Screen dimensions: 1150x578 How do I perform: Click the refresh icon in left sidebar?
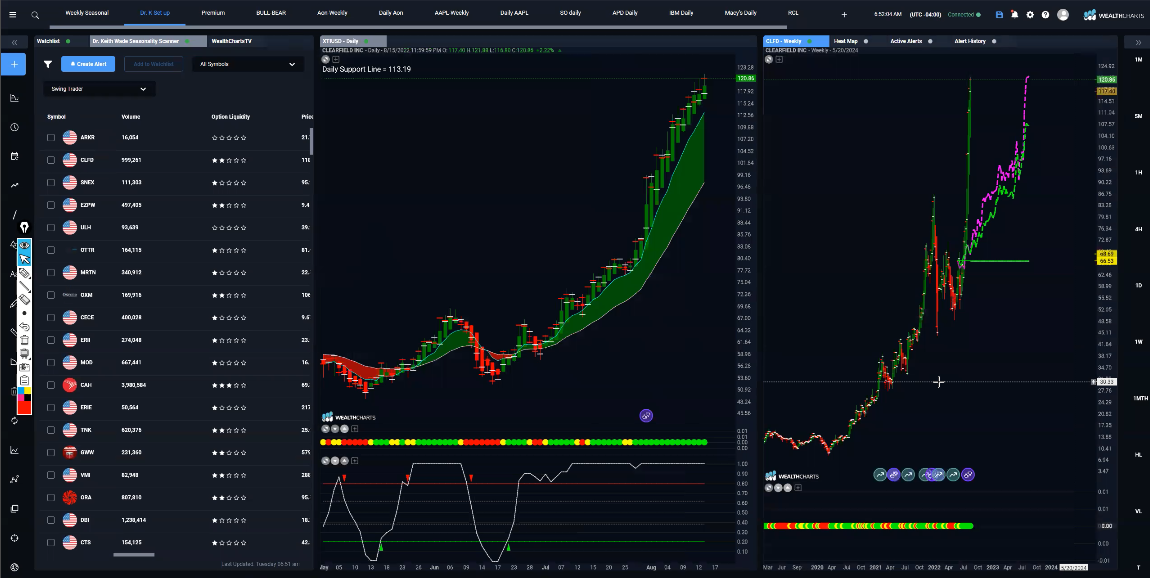click(x=14, y=420)
